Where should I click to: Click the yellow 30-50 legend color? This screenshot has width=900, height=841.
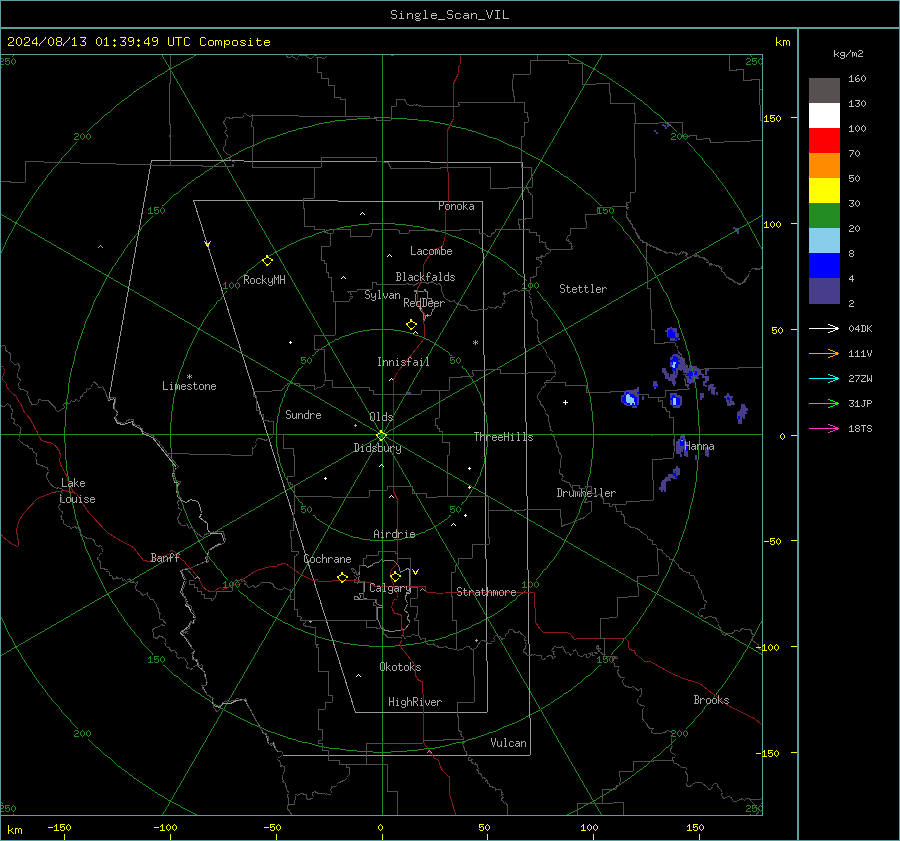coord(824,191)
